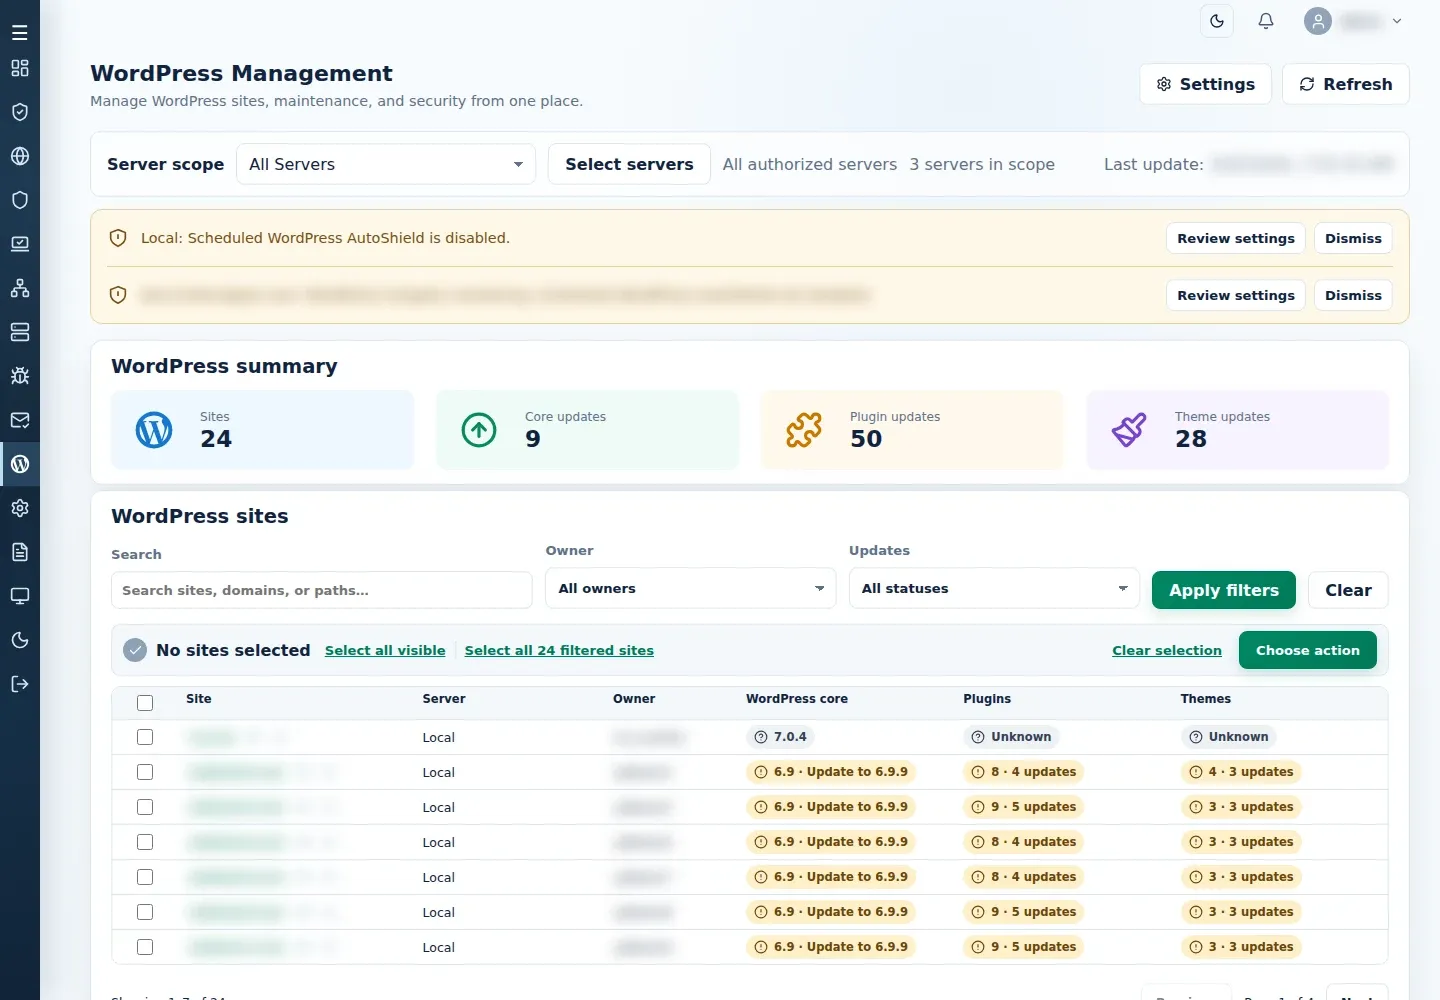The width and height of the screenshot is (1440, 1000).
Task: Click Select all 24 filtered sites link
Action: click(x=559, y=650)
